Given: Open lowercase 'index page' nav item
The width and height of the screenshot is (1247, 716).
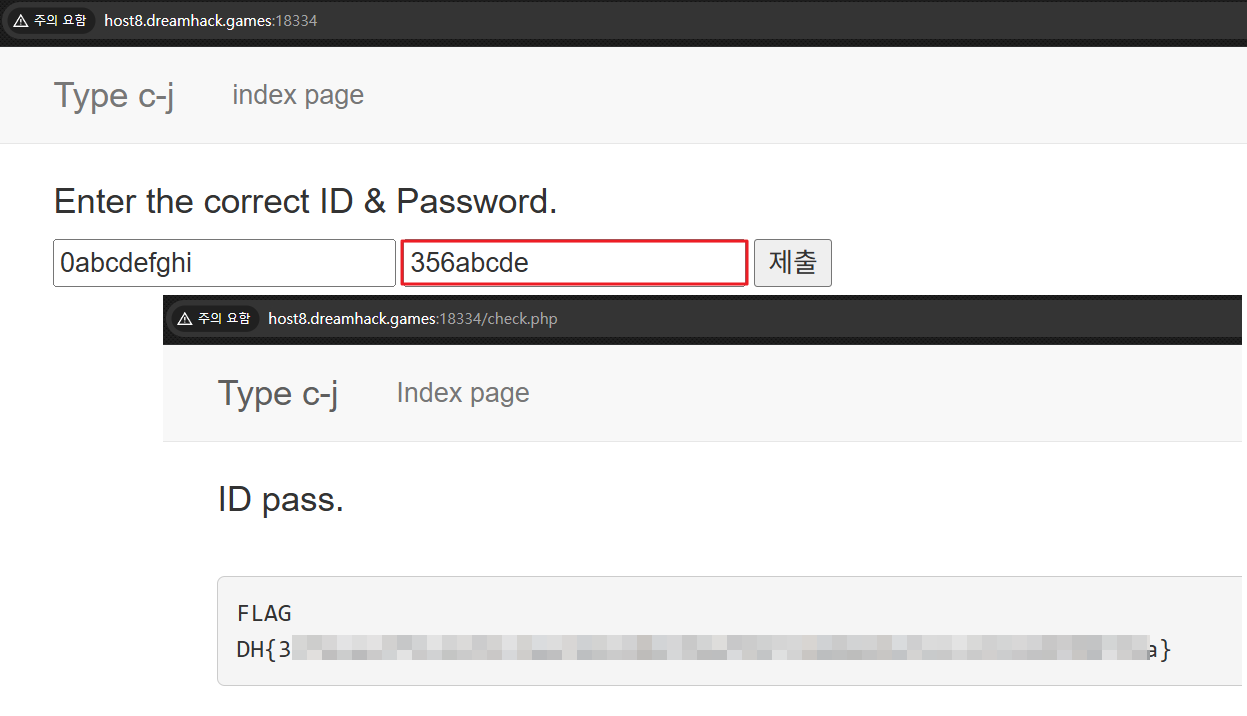Looking at the screenshot, I should pyautogui.click(x=298, y=95).
